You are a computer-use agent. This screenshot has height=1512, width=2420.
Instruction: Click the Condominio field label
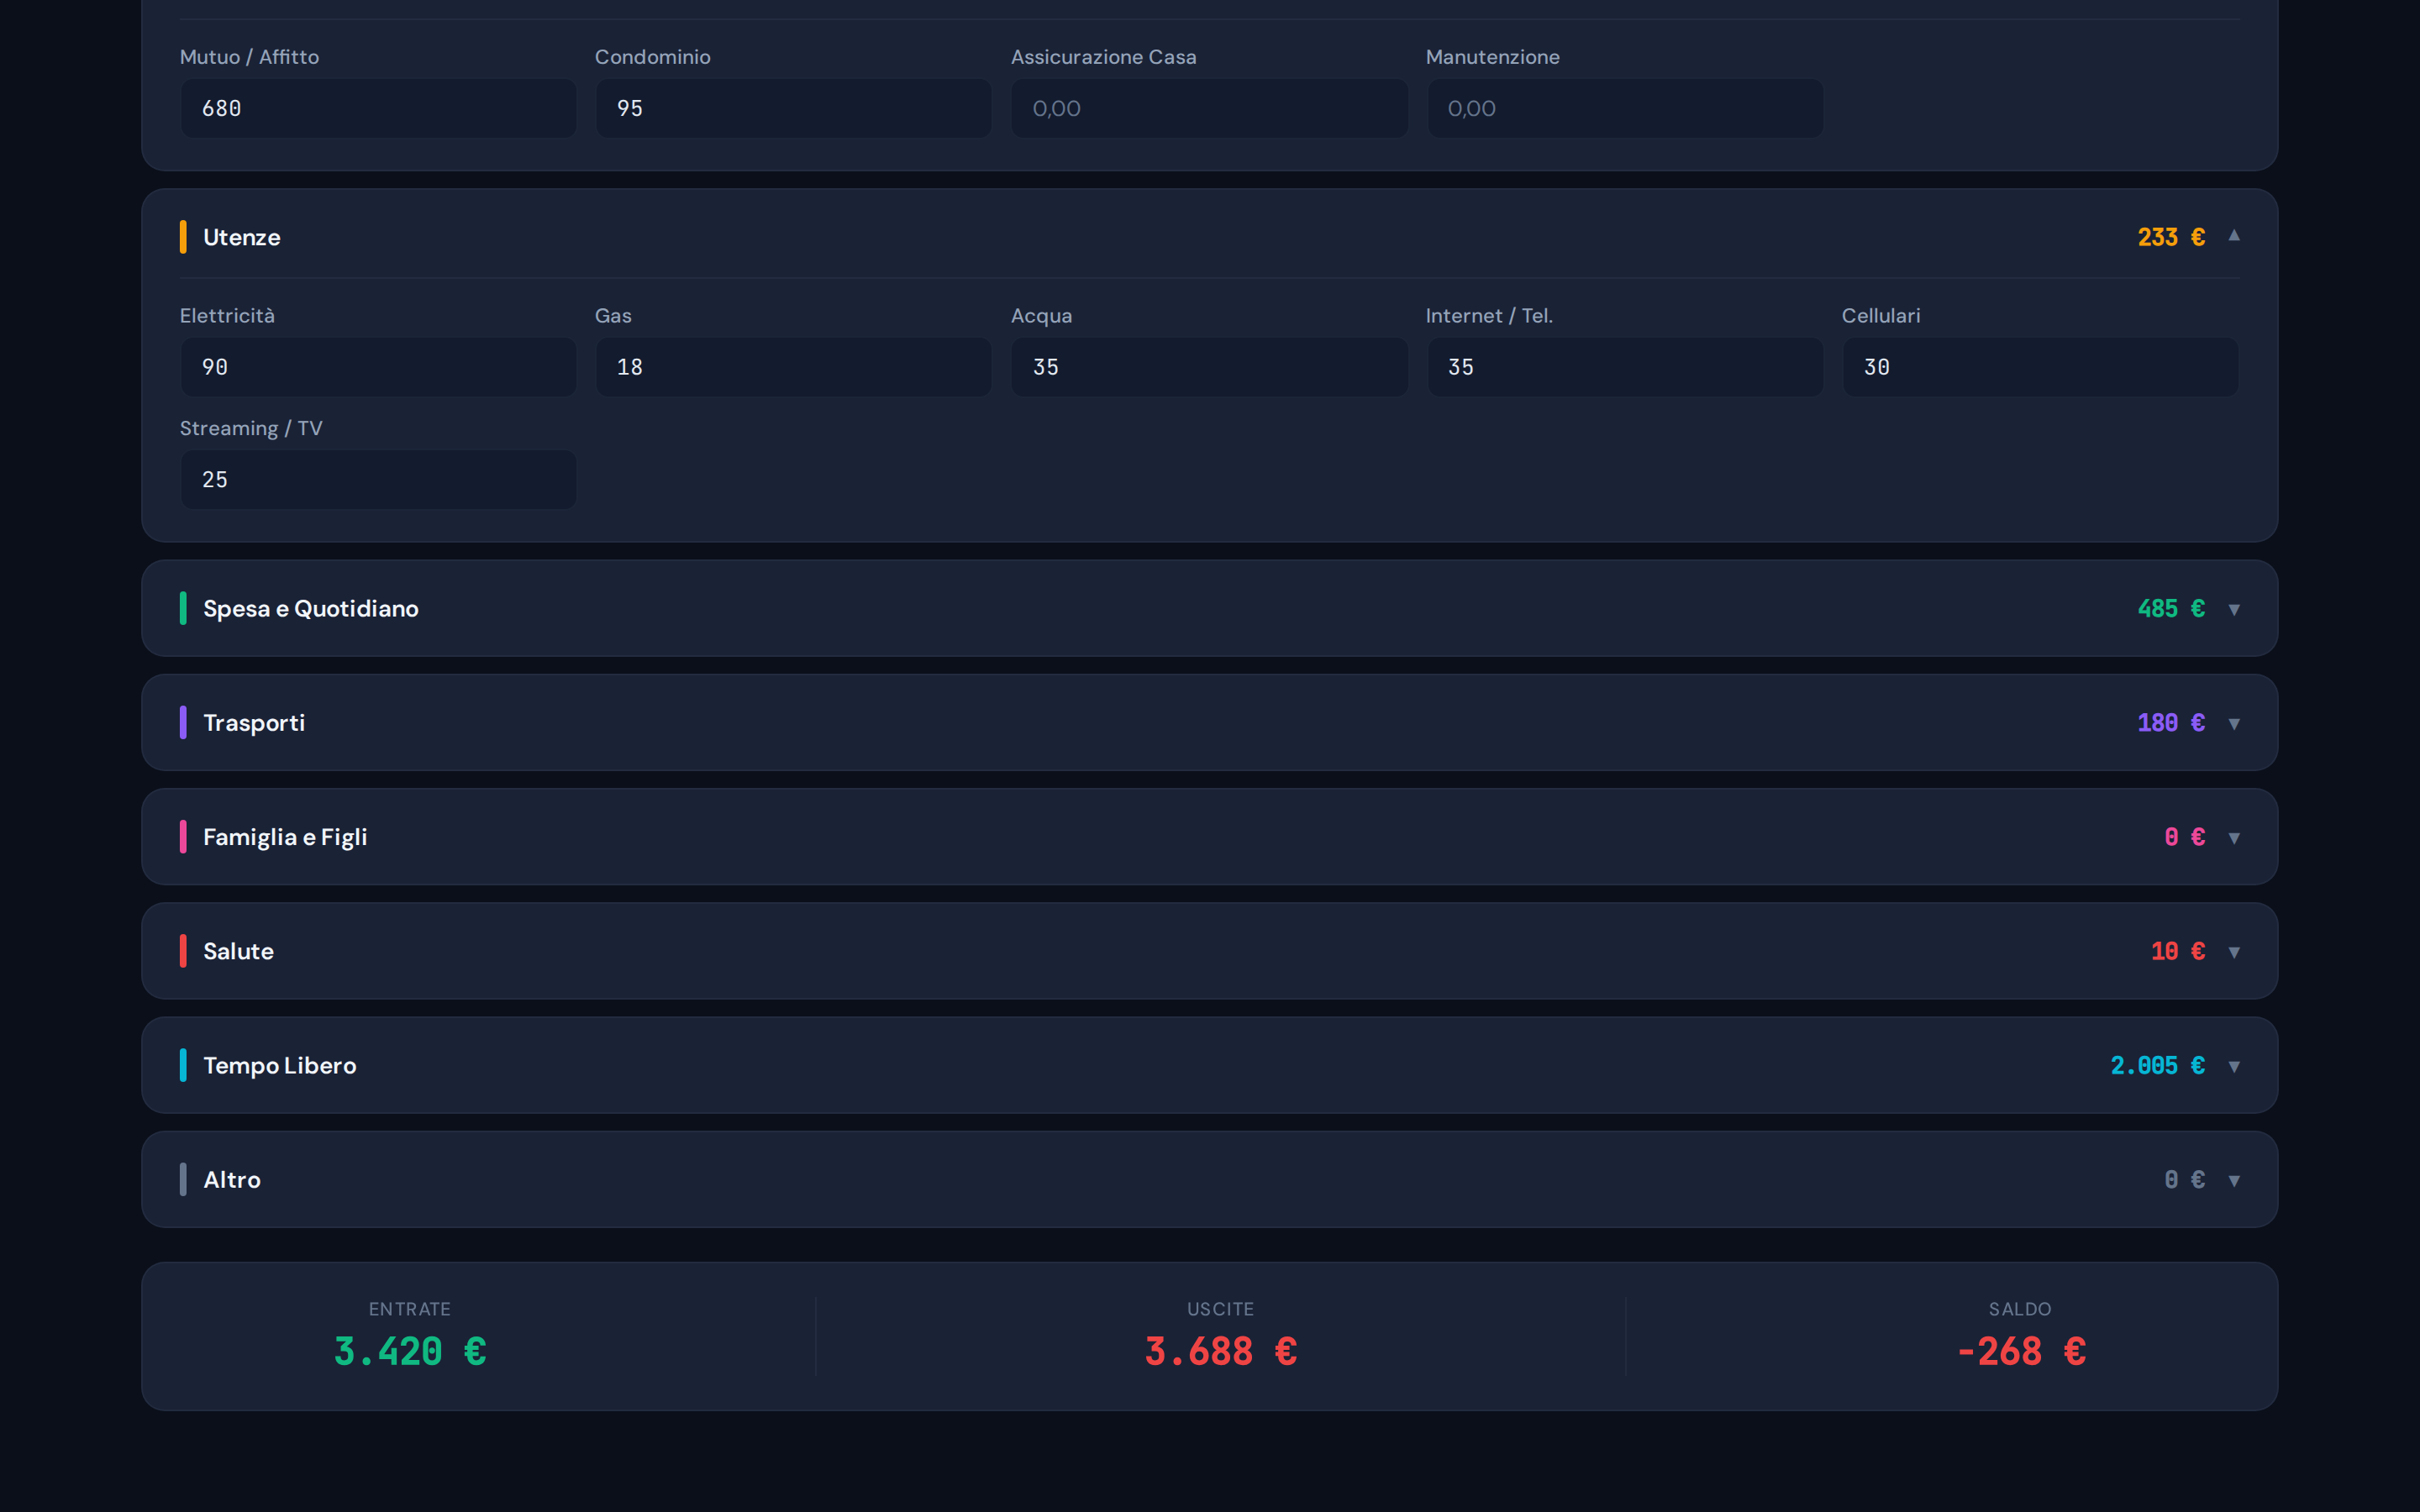tap(653, 57)
